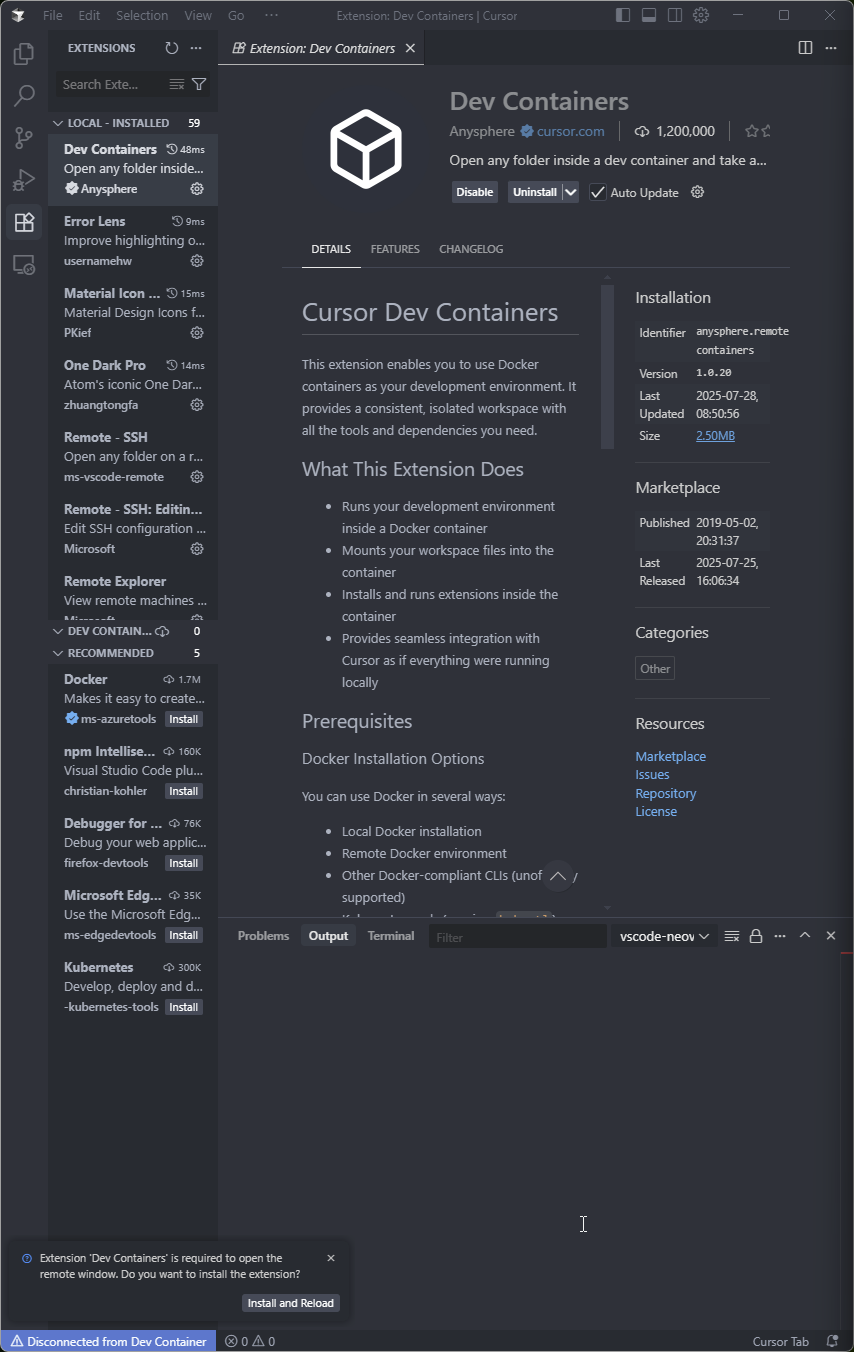Collapse the Local - Installed section
This screenshot has width=854, height=1352.
pyautogui.click(x=118, y=123)
